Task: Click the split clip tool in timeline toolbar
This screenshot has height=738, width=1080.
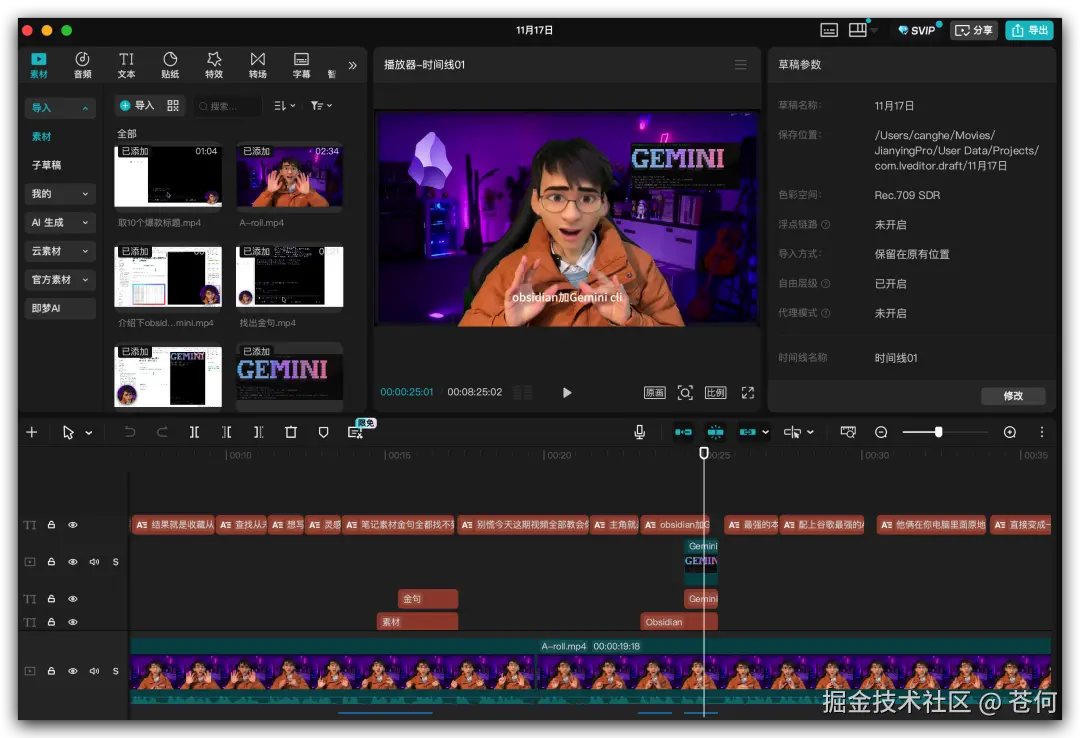Action: click(x=194, y=432)
